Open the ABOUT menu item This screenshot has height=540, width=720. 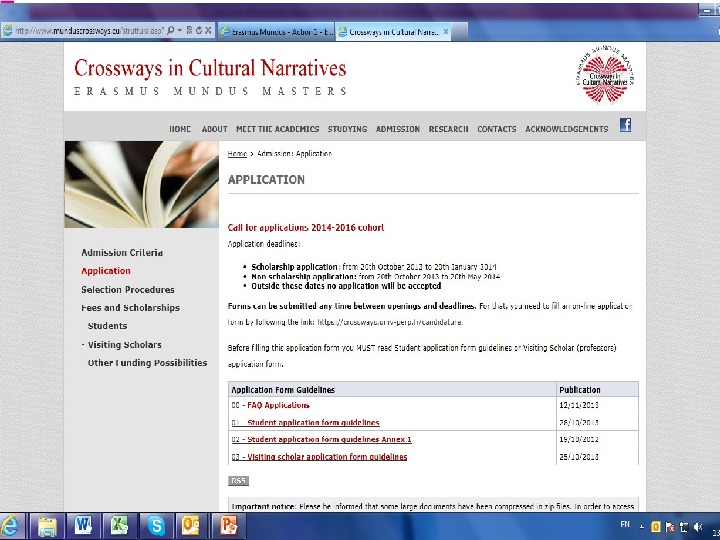(214, 129)
